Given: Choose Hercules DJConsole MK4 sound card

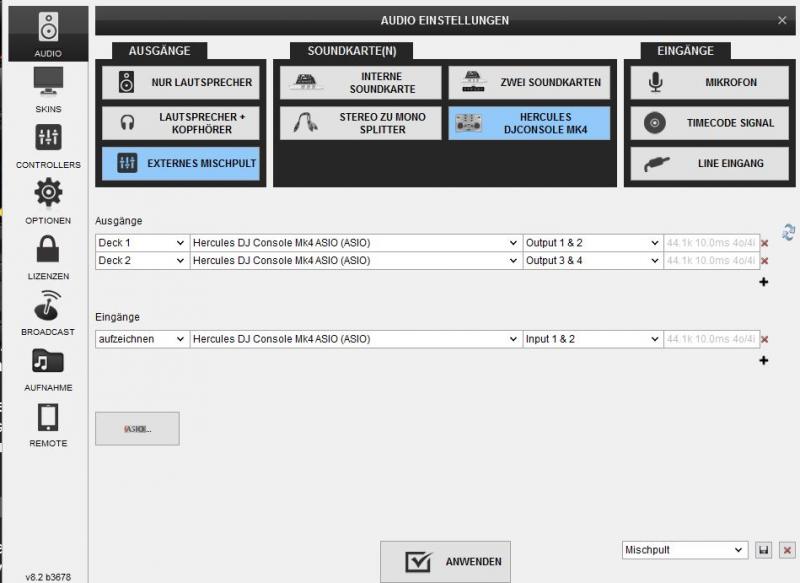Looking at the screenshot, I should [x=529, y=123].
